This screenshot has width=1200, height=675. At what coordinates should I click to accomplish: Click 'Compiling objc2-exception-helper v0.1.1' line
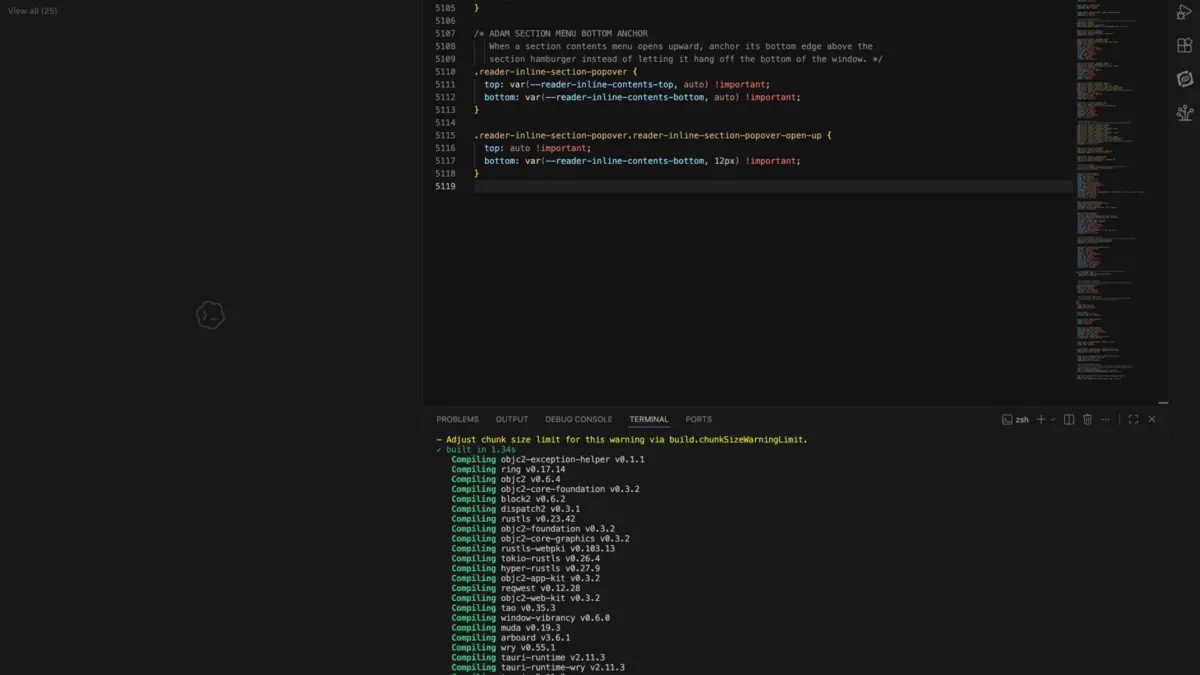548,460
